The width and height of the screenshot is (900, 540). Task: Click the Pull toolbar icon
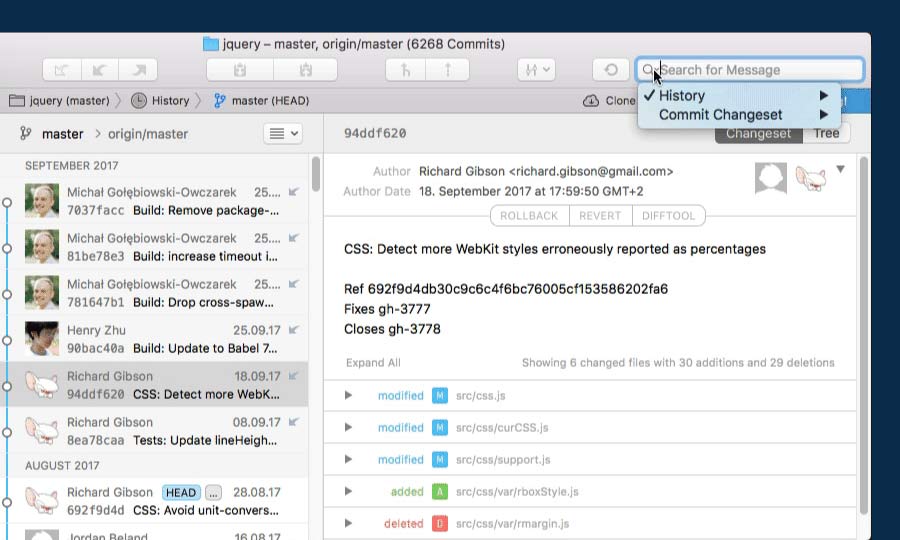[100, 70]
